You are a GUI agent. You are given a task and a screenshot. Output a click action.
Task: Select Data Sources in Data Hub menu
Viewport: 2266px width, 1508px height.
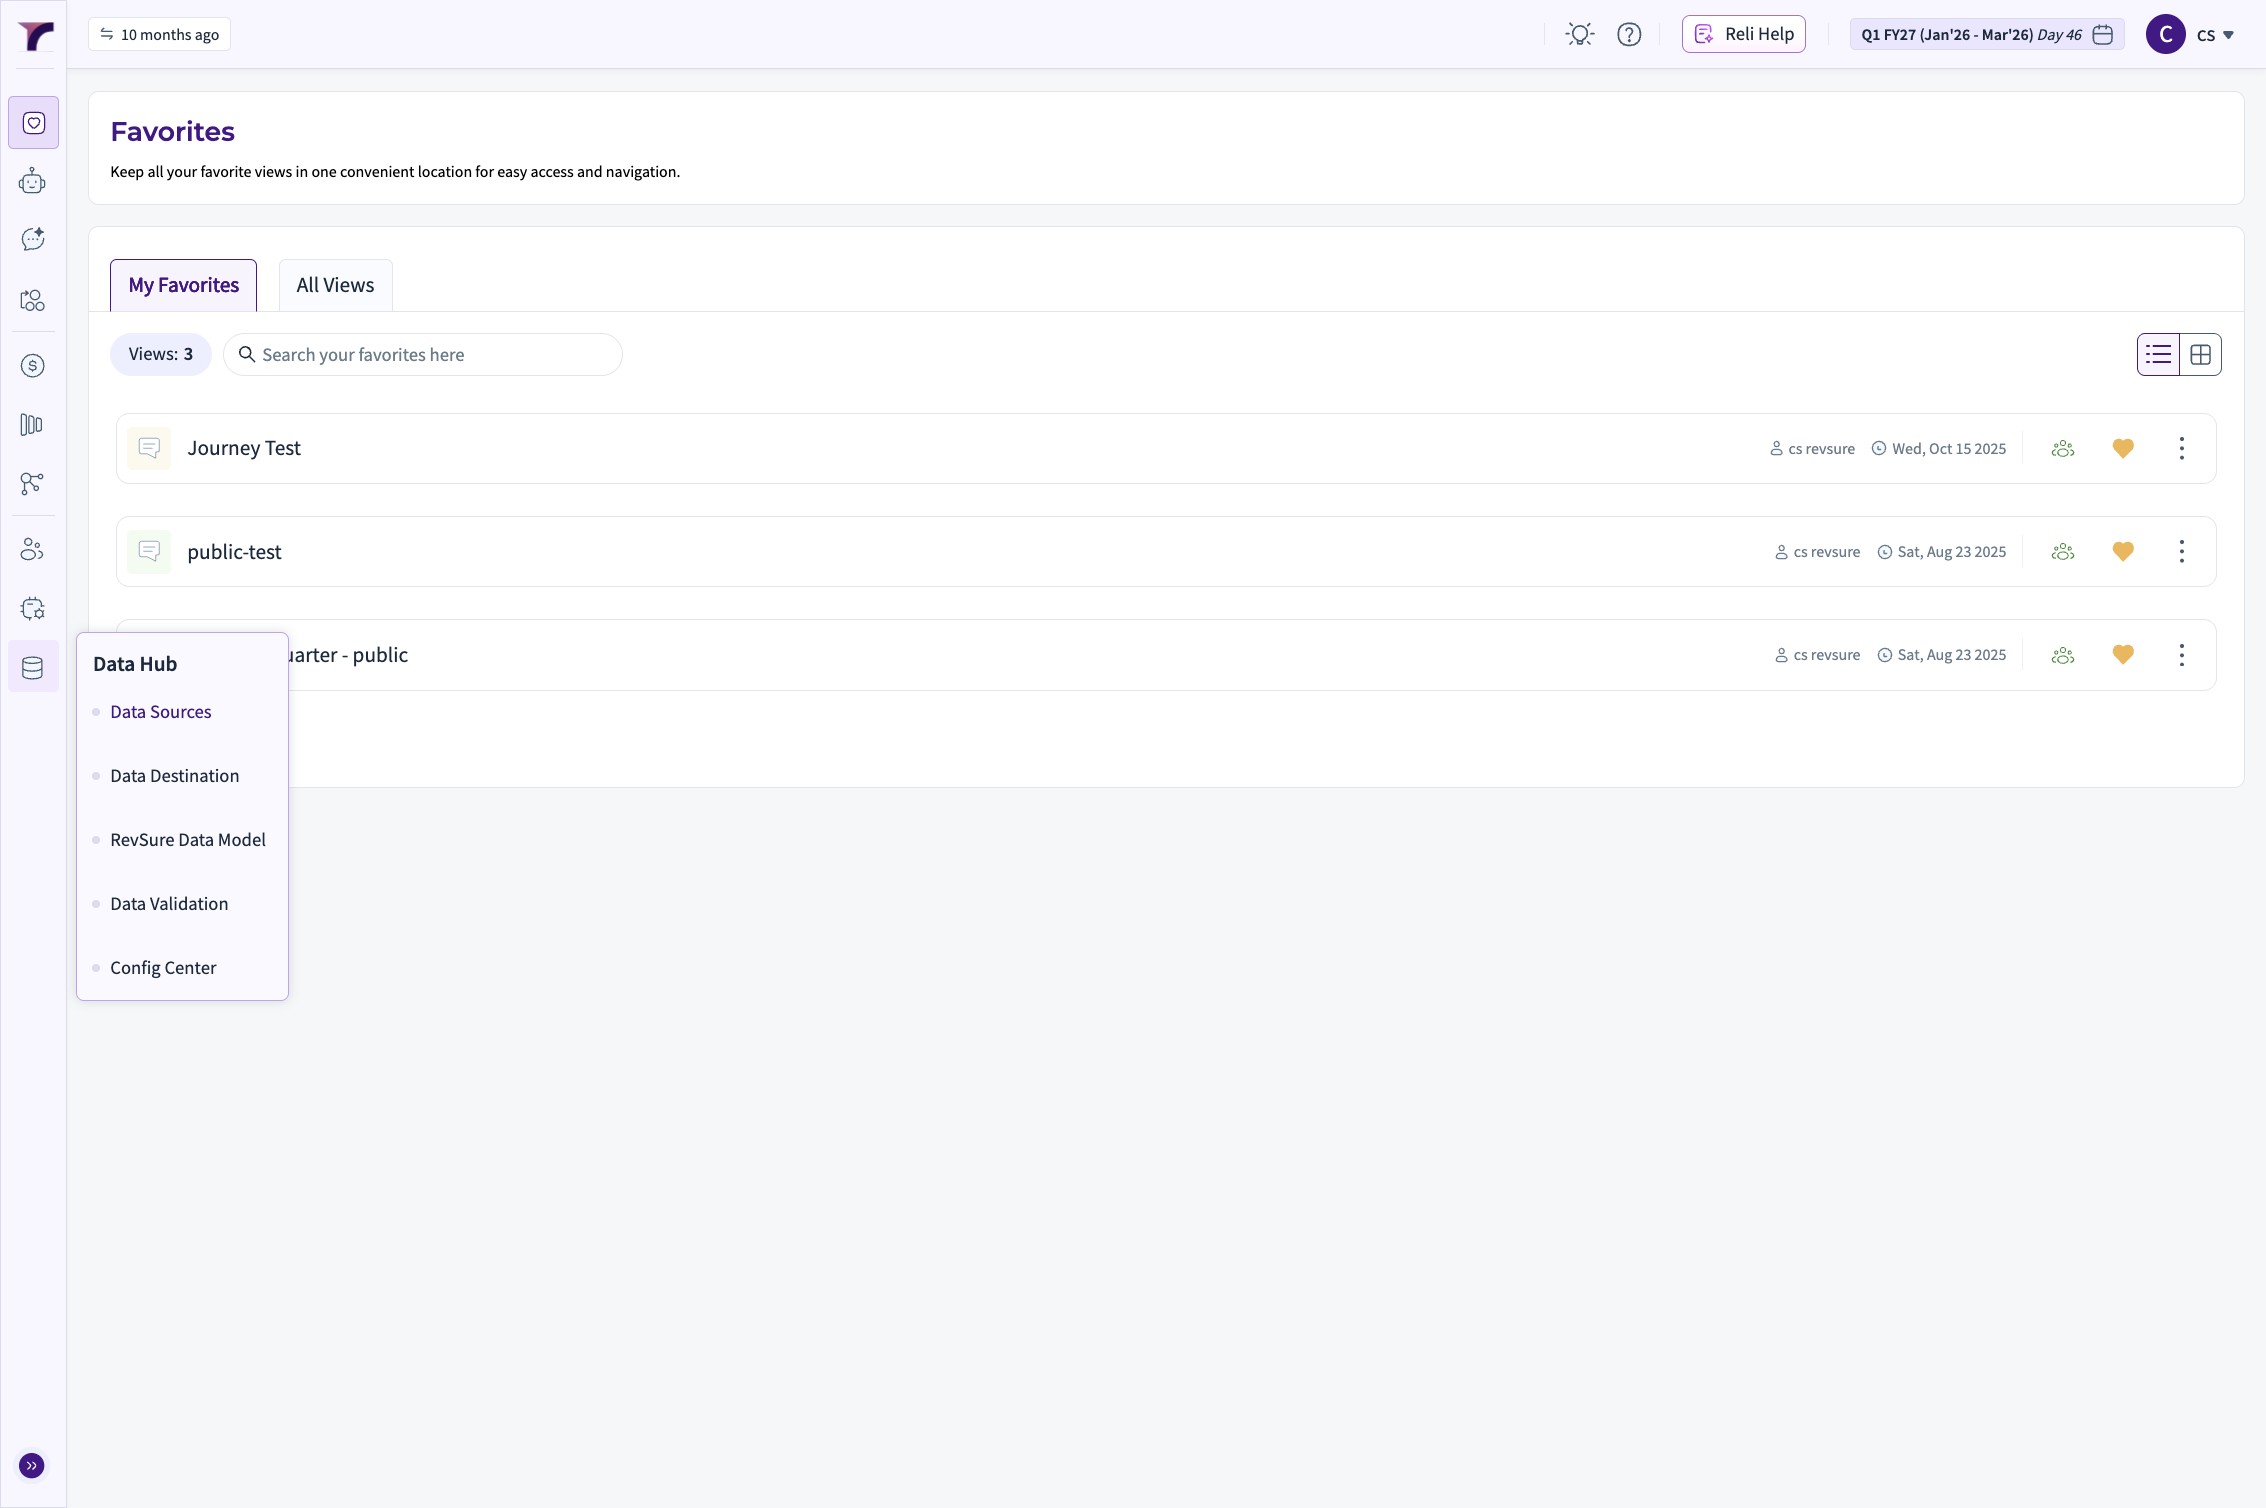coord(161,712)
